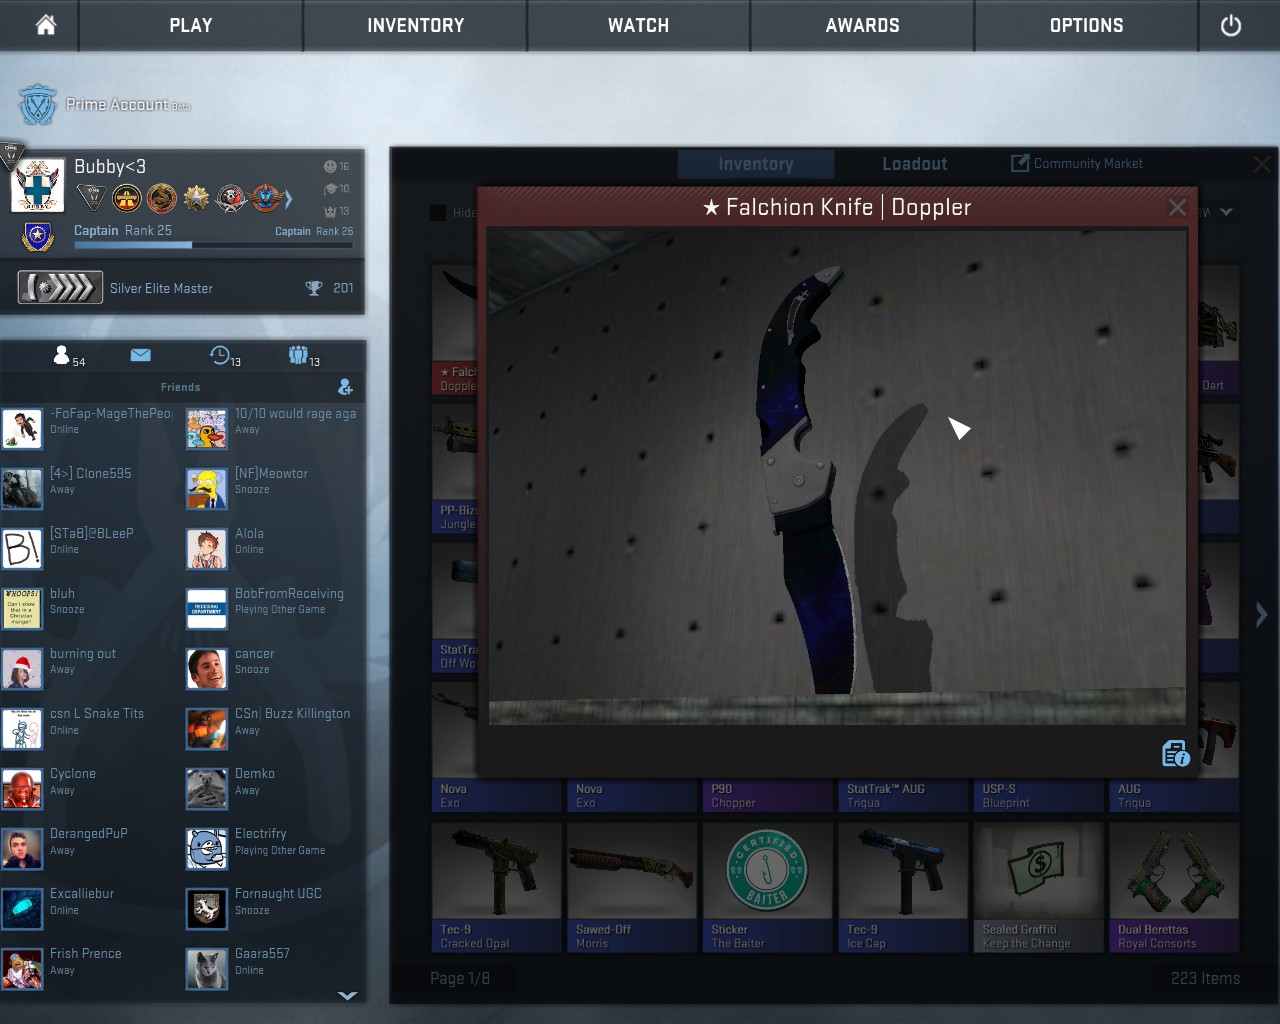Image resolution: width=1280 pixels, height=1024 pixels.
Task: Click BobFromReceiving's avatar
Action: coord(207,608)
